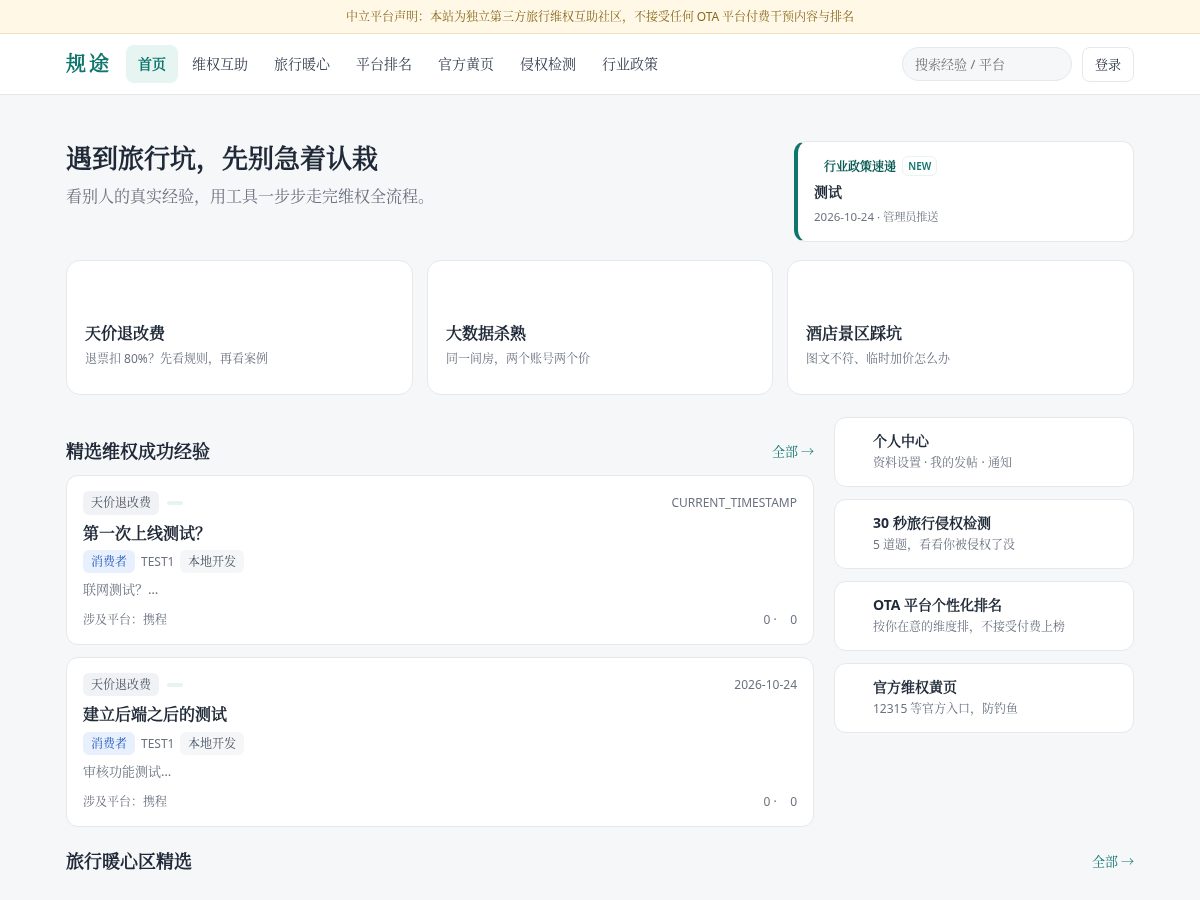
Task: Click the excerpt 审核功能测试...
Action: tap(127, 772)
